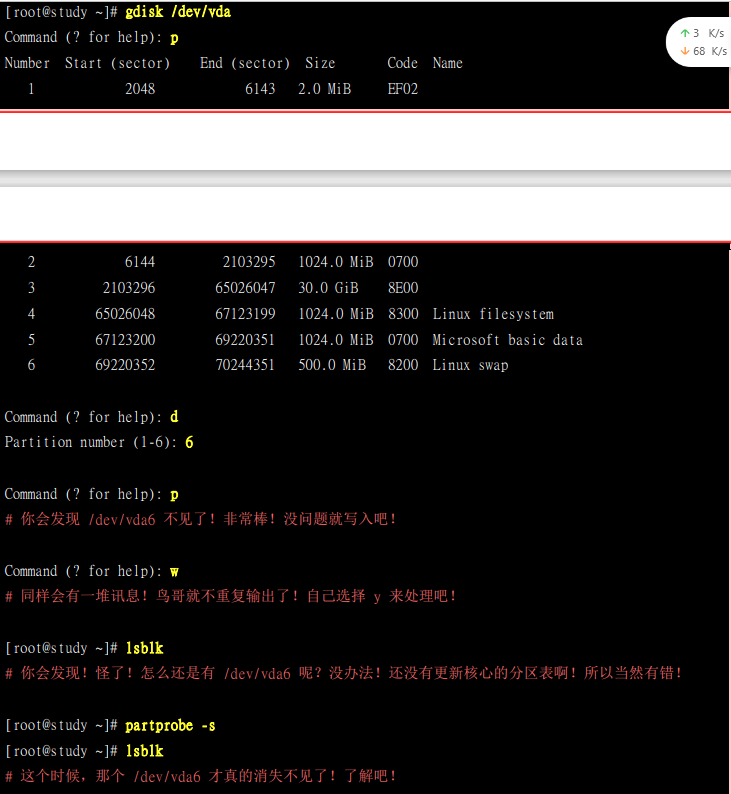Select the 'Start (sector)' column header

click(117, 63)
